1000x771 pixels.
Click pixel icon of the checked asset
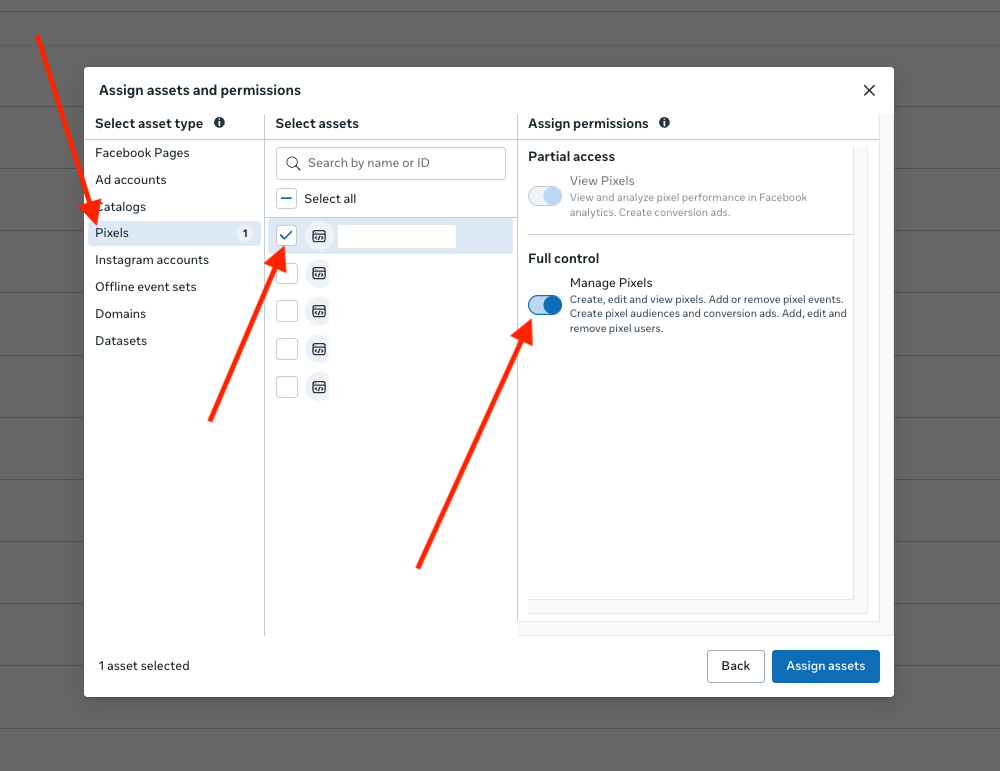tap(319, 236)
